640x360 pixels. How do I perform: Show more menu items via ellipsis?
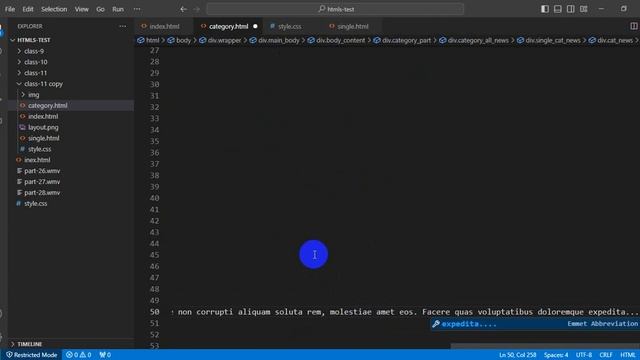point(137,9)
